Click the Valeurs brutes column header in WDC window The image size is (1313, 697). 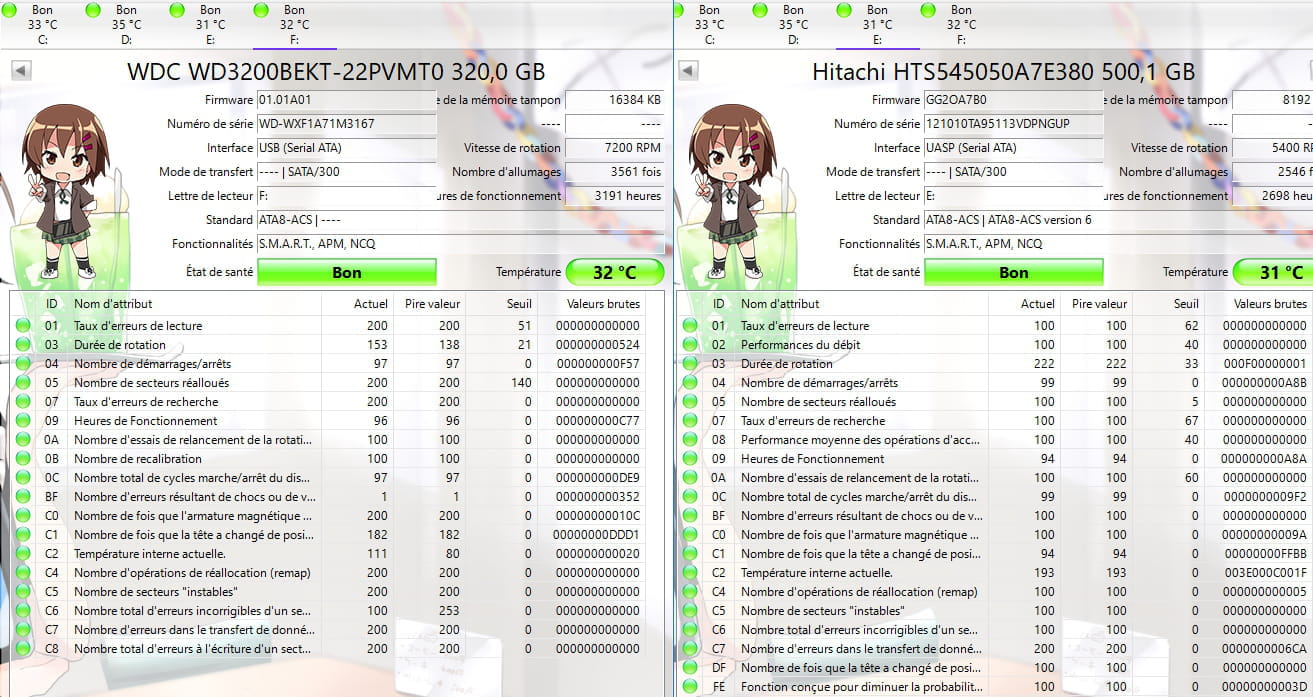tap(592, 303)
